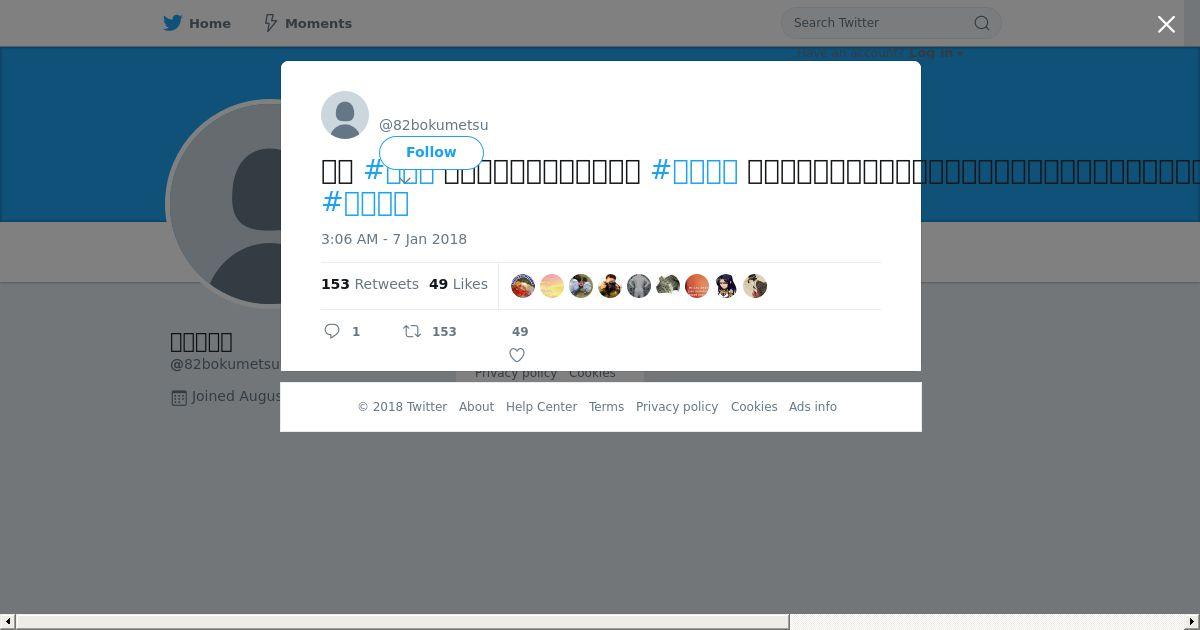Viewport: 1200px width, 630px height.
Task: Click the reply speech bubble icon
Action: pos(332,331)
